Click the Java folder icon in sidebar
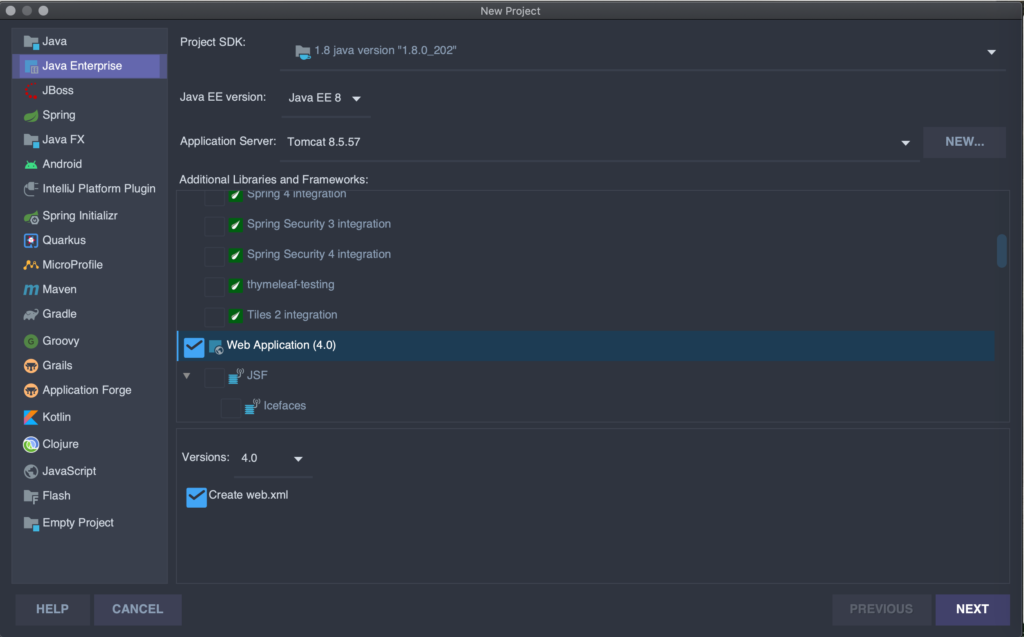The width and height of the screenshot is (1024, 637). 31,42
